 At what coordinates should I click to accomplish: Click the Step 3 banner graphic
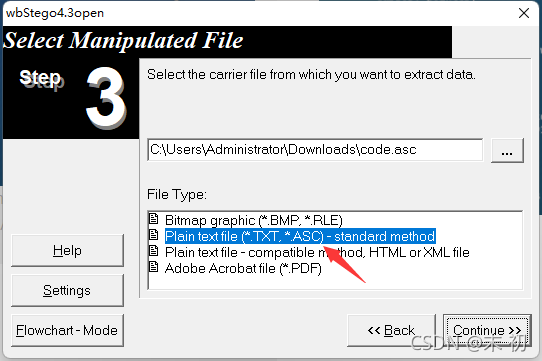(71, 99)
